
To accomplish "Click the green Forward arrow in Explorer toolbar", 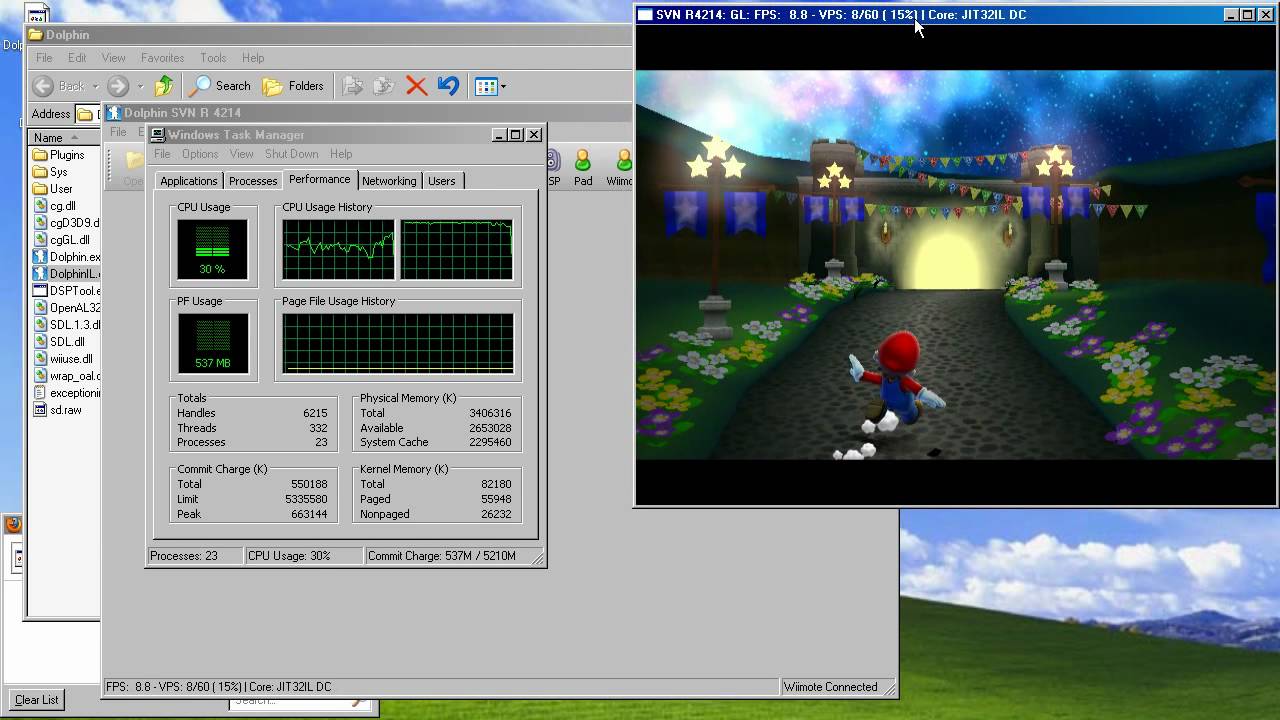I will pyautogui.click(x=117, y=86).
